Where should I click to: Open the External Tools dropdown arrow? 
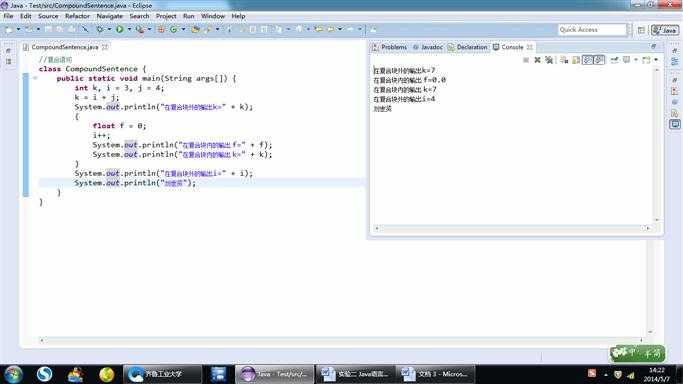click(149, 29)
